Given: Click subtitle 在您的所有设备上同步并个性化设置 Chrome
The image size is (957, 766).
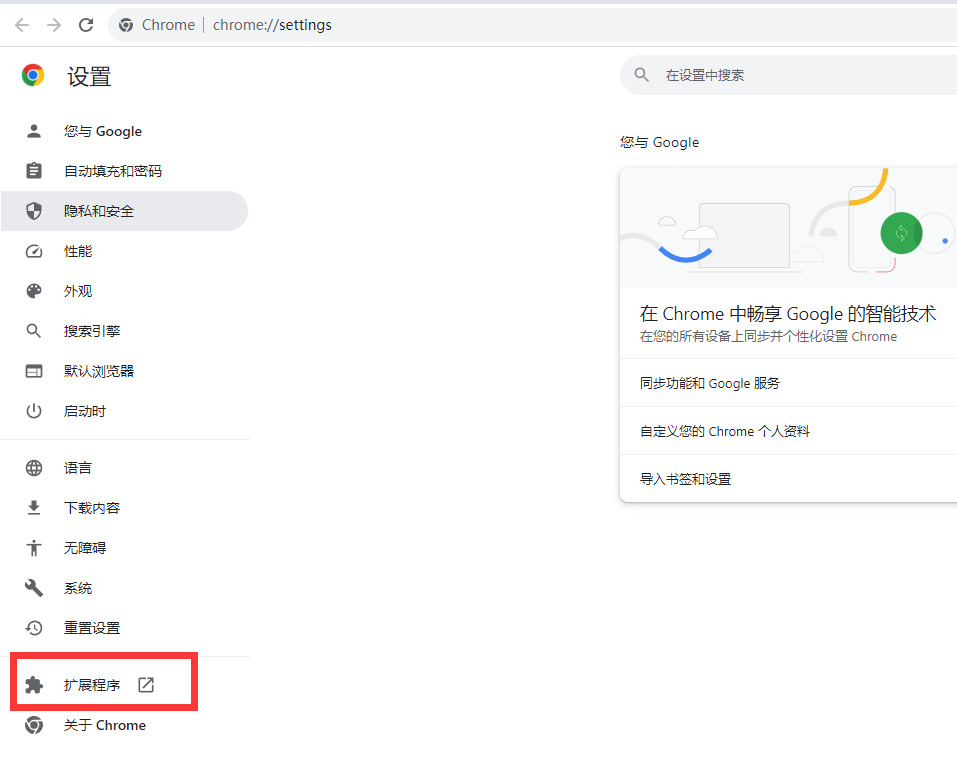Looking at the screenshot, I should tap(768, 336).
